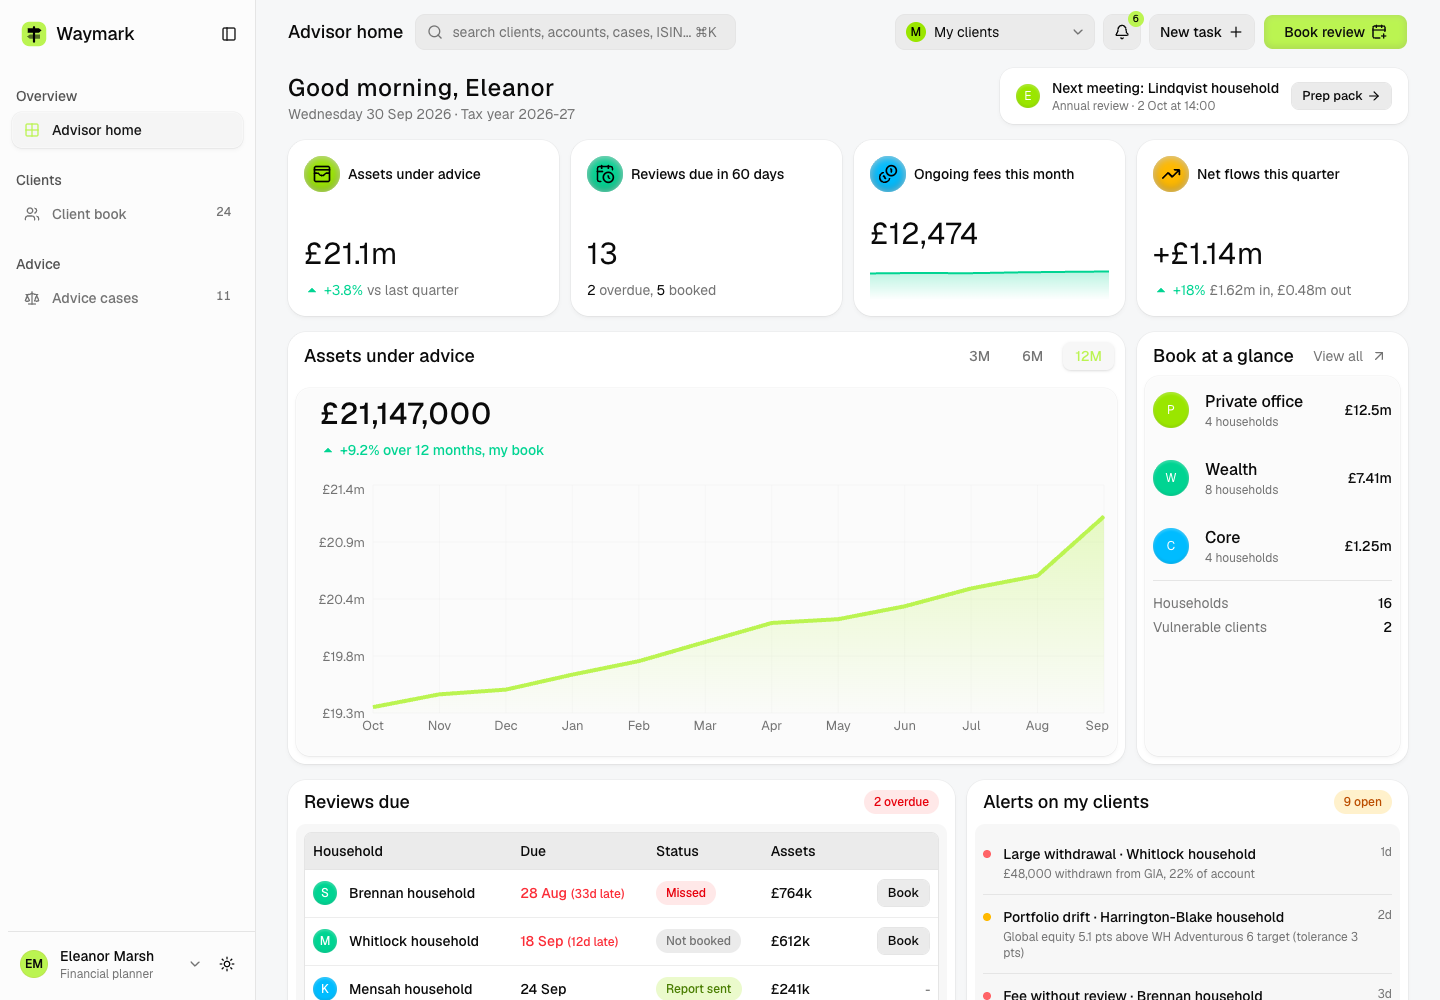
Task: Click 9 open alerts badge
Action: (x=1362, y=802)
